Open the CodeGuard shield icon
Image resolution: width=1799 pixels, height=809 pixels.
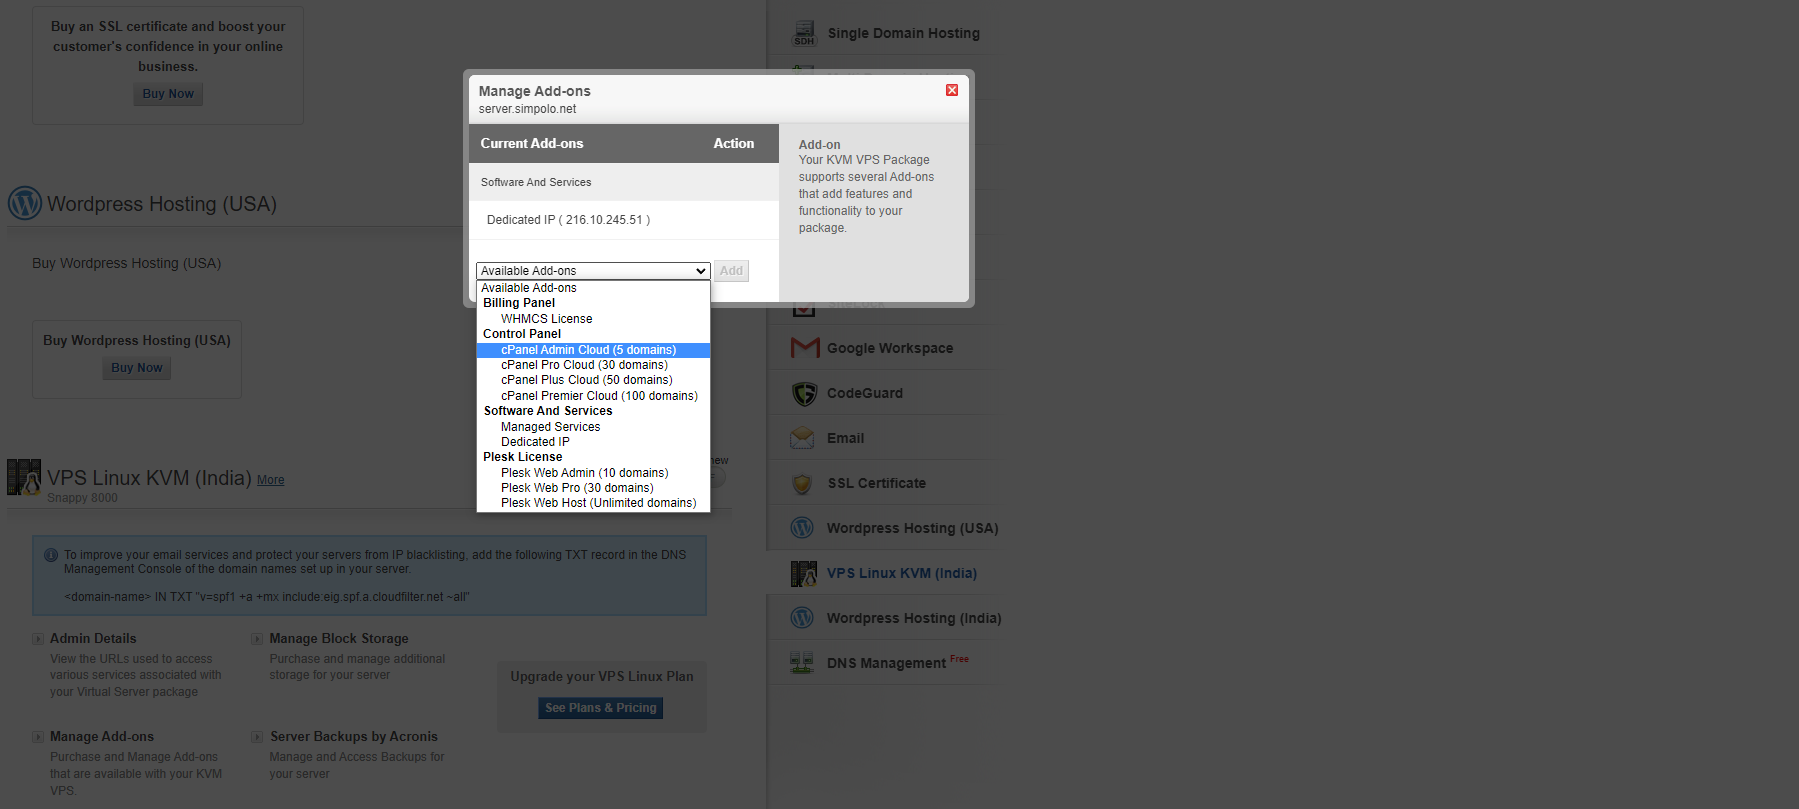(804, 393)
